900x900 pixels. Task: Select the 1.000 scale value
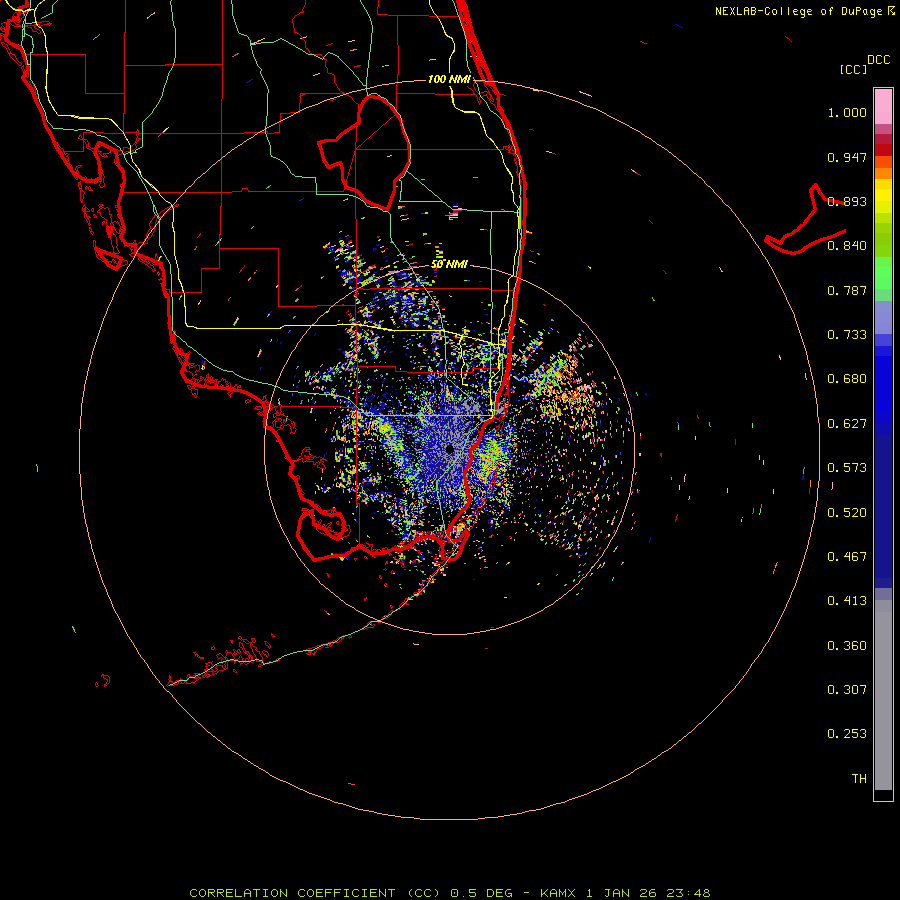pos(847,112)
